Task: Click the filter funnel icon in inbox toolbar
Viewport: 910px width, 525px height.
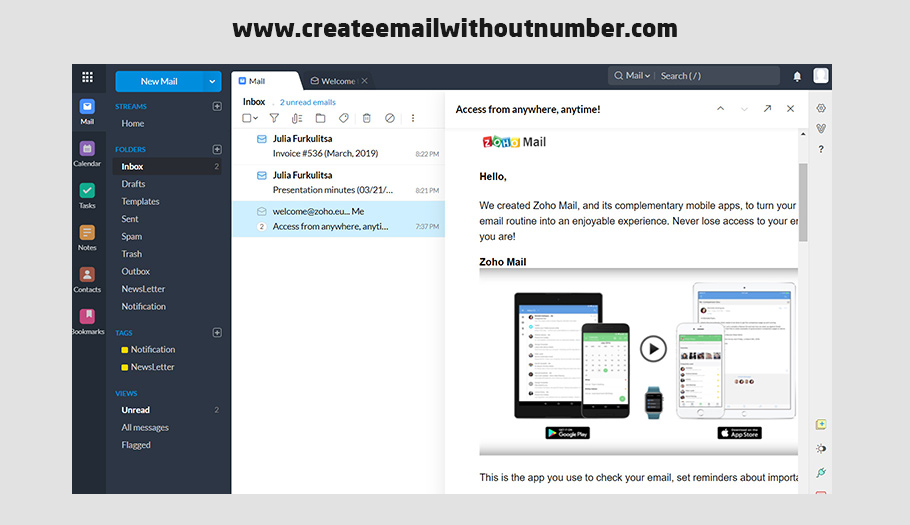Action: pos(274,118)
